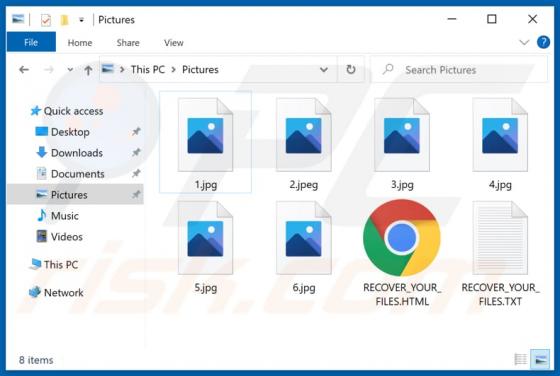Maximize the Pictures window
Image resolution: width=560 pixels, height=376 pixels.
[492, 19]
